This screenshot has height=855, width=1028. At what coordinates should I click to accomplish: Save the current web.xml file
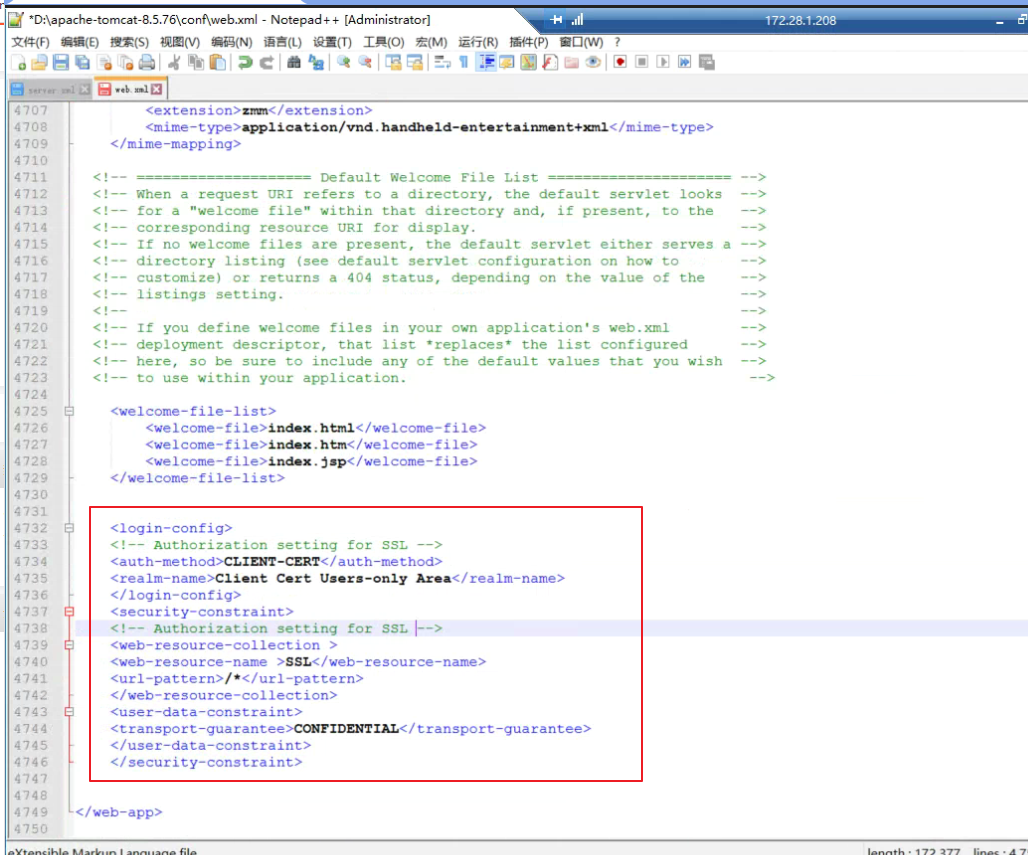61,62
